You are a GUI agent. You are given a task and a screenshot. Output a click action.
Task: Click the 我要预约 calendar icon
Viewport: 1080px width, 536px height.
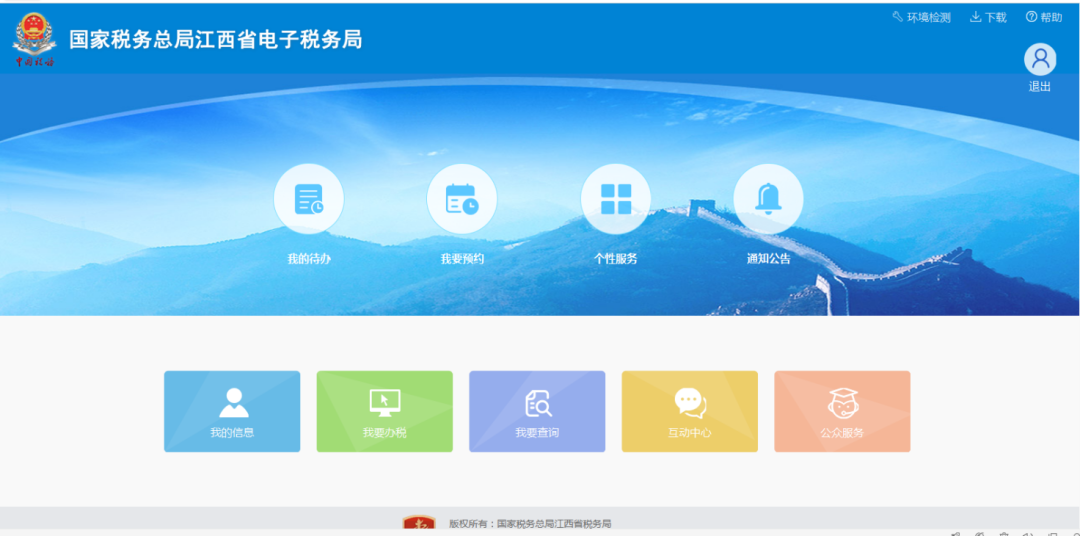462,199
